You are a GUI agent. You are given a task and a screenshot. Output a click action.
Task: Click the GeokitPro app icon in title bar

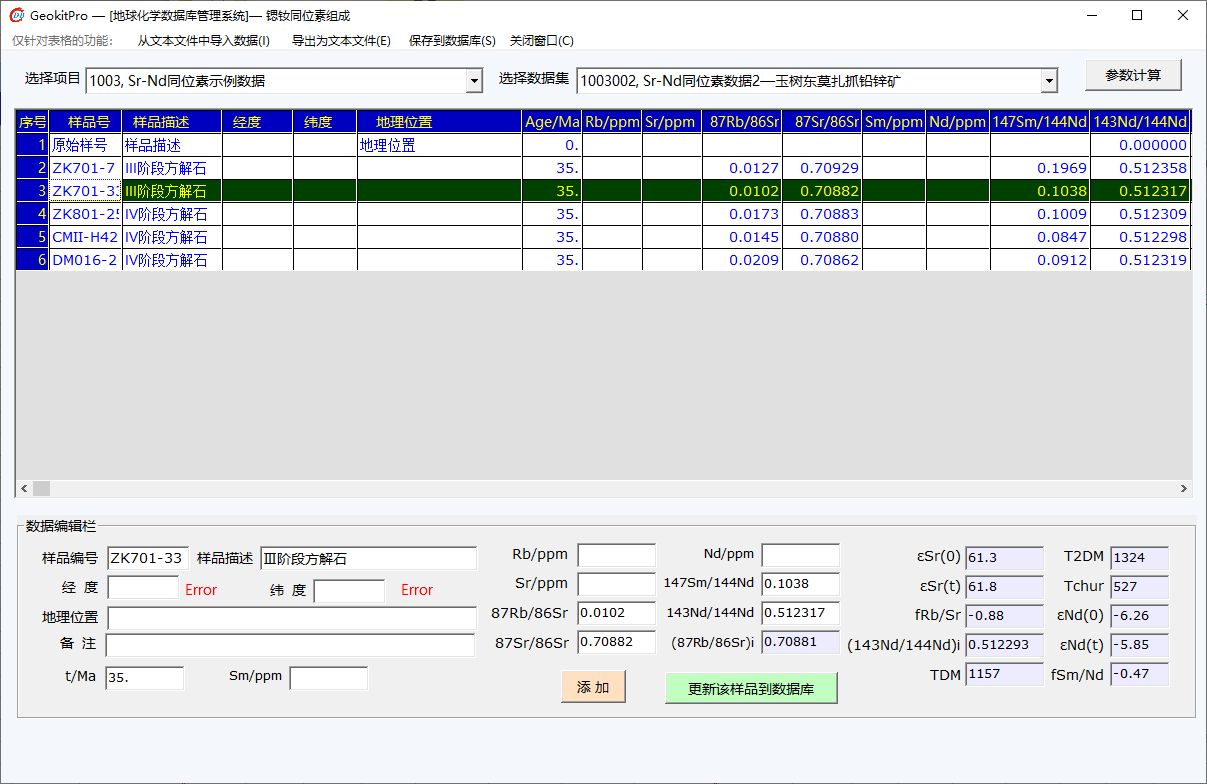[16, 16]
